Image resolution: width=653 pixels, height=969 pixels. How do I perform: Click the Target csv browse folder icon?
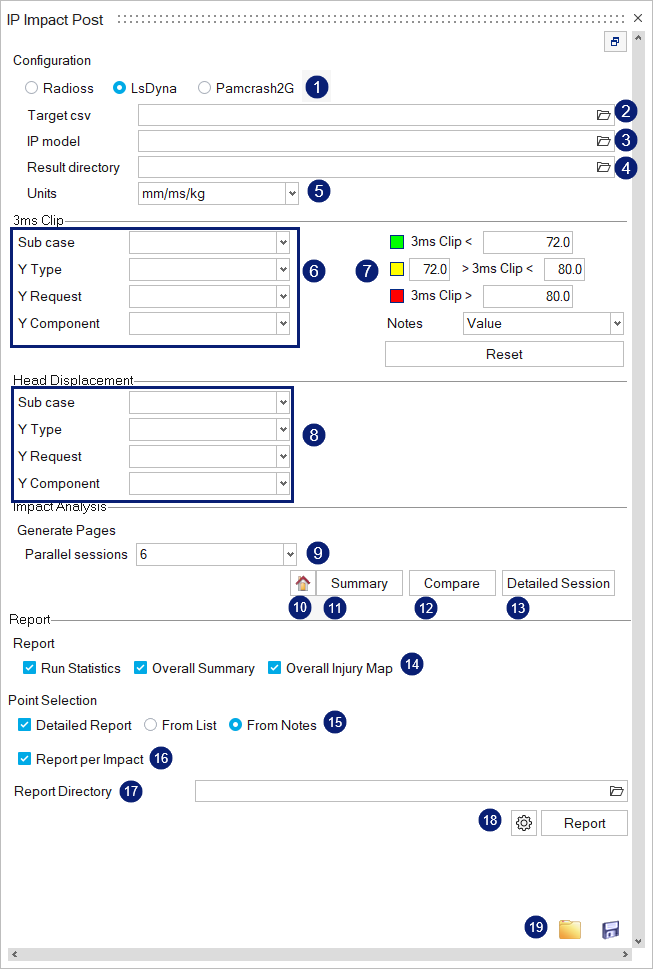[x=603, y=115]
